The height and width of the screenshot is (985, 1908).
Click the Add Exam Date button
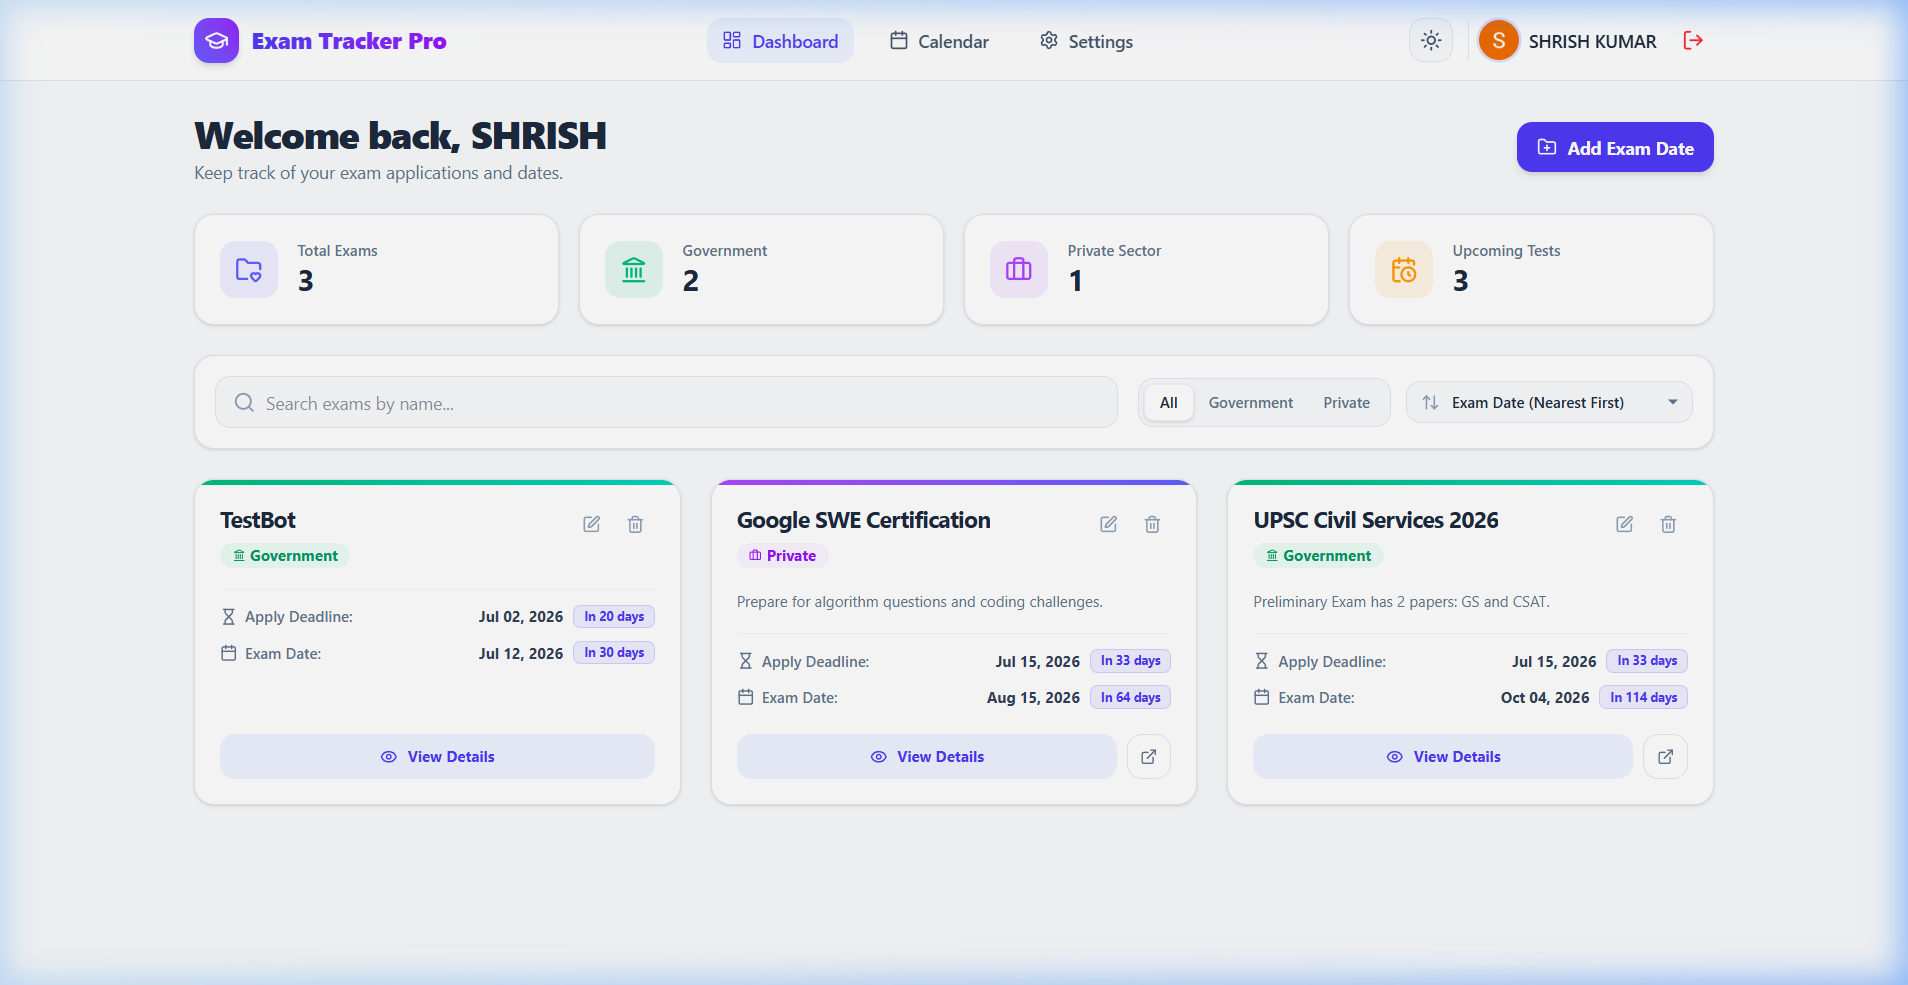[x=1615, y=148]
